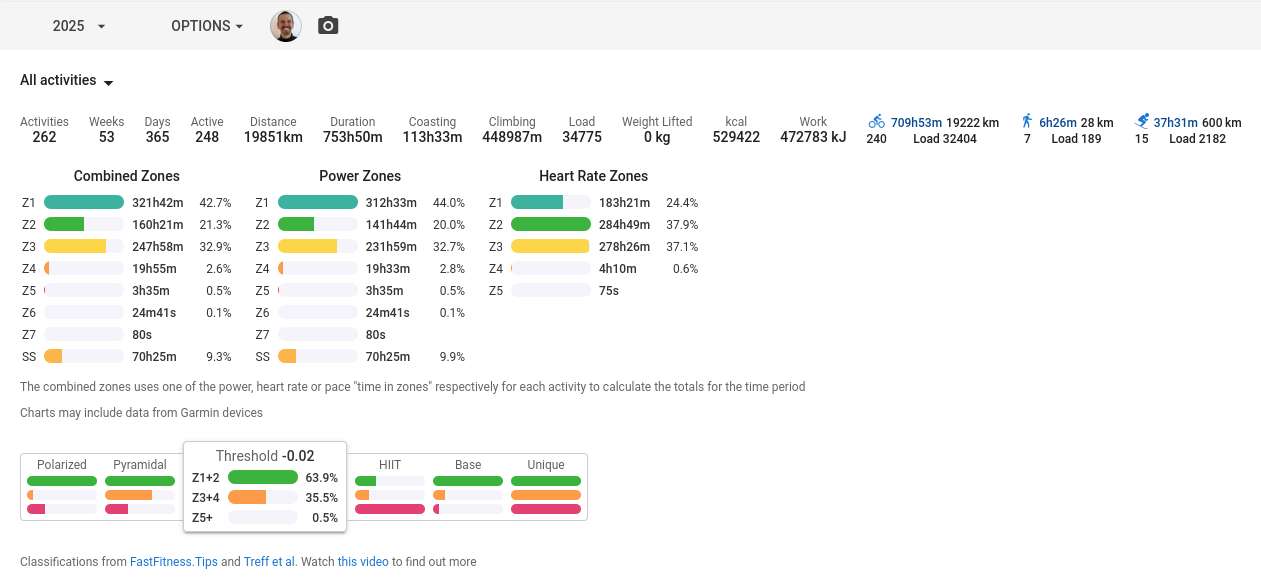
Task: Choose the HIIT classification card
Action: (390, 487)
